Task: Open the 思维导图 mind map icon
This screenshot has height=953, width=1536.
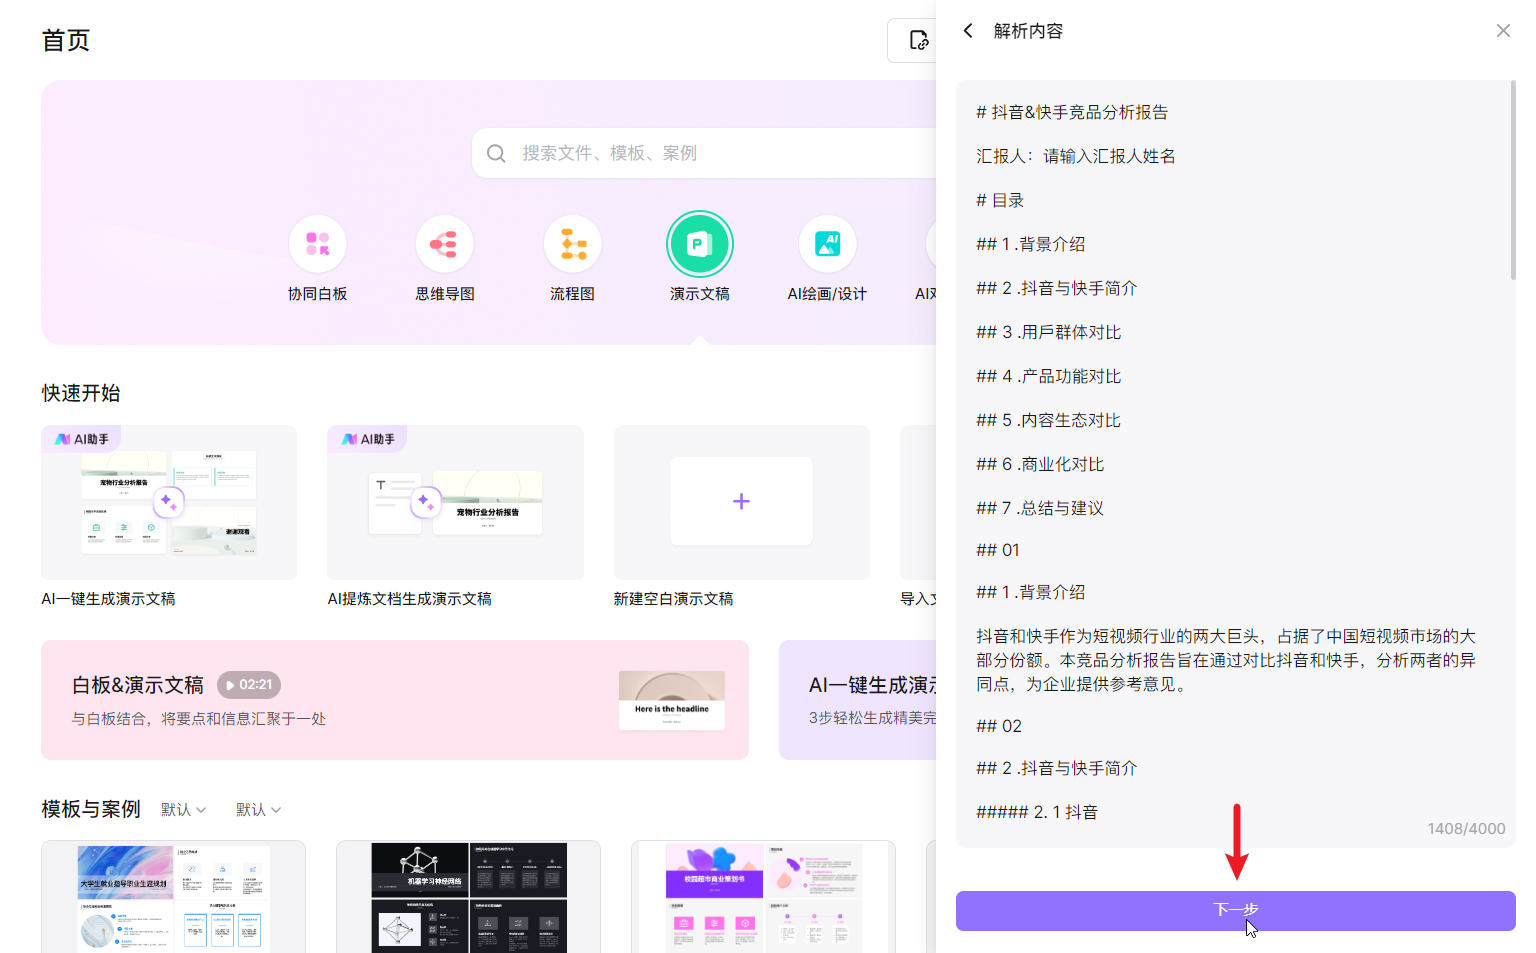Action: [x=445, y=244]
